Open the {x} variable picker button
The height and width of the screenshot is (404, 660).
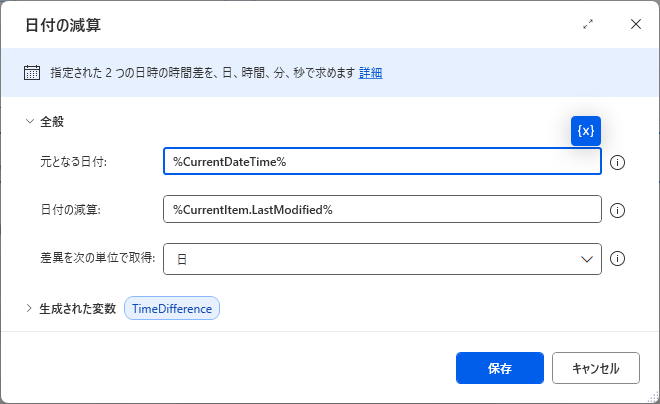point(585,131)
